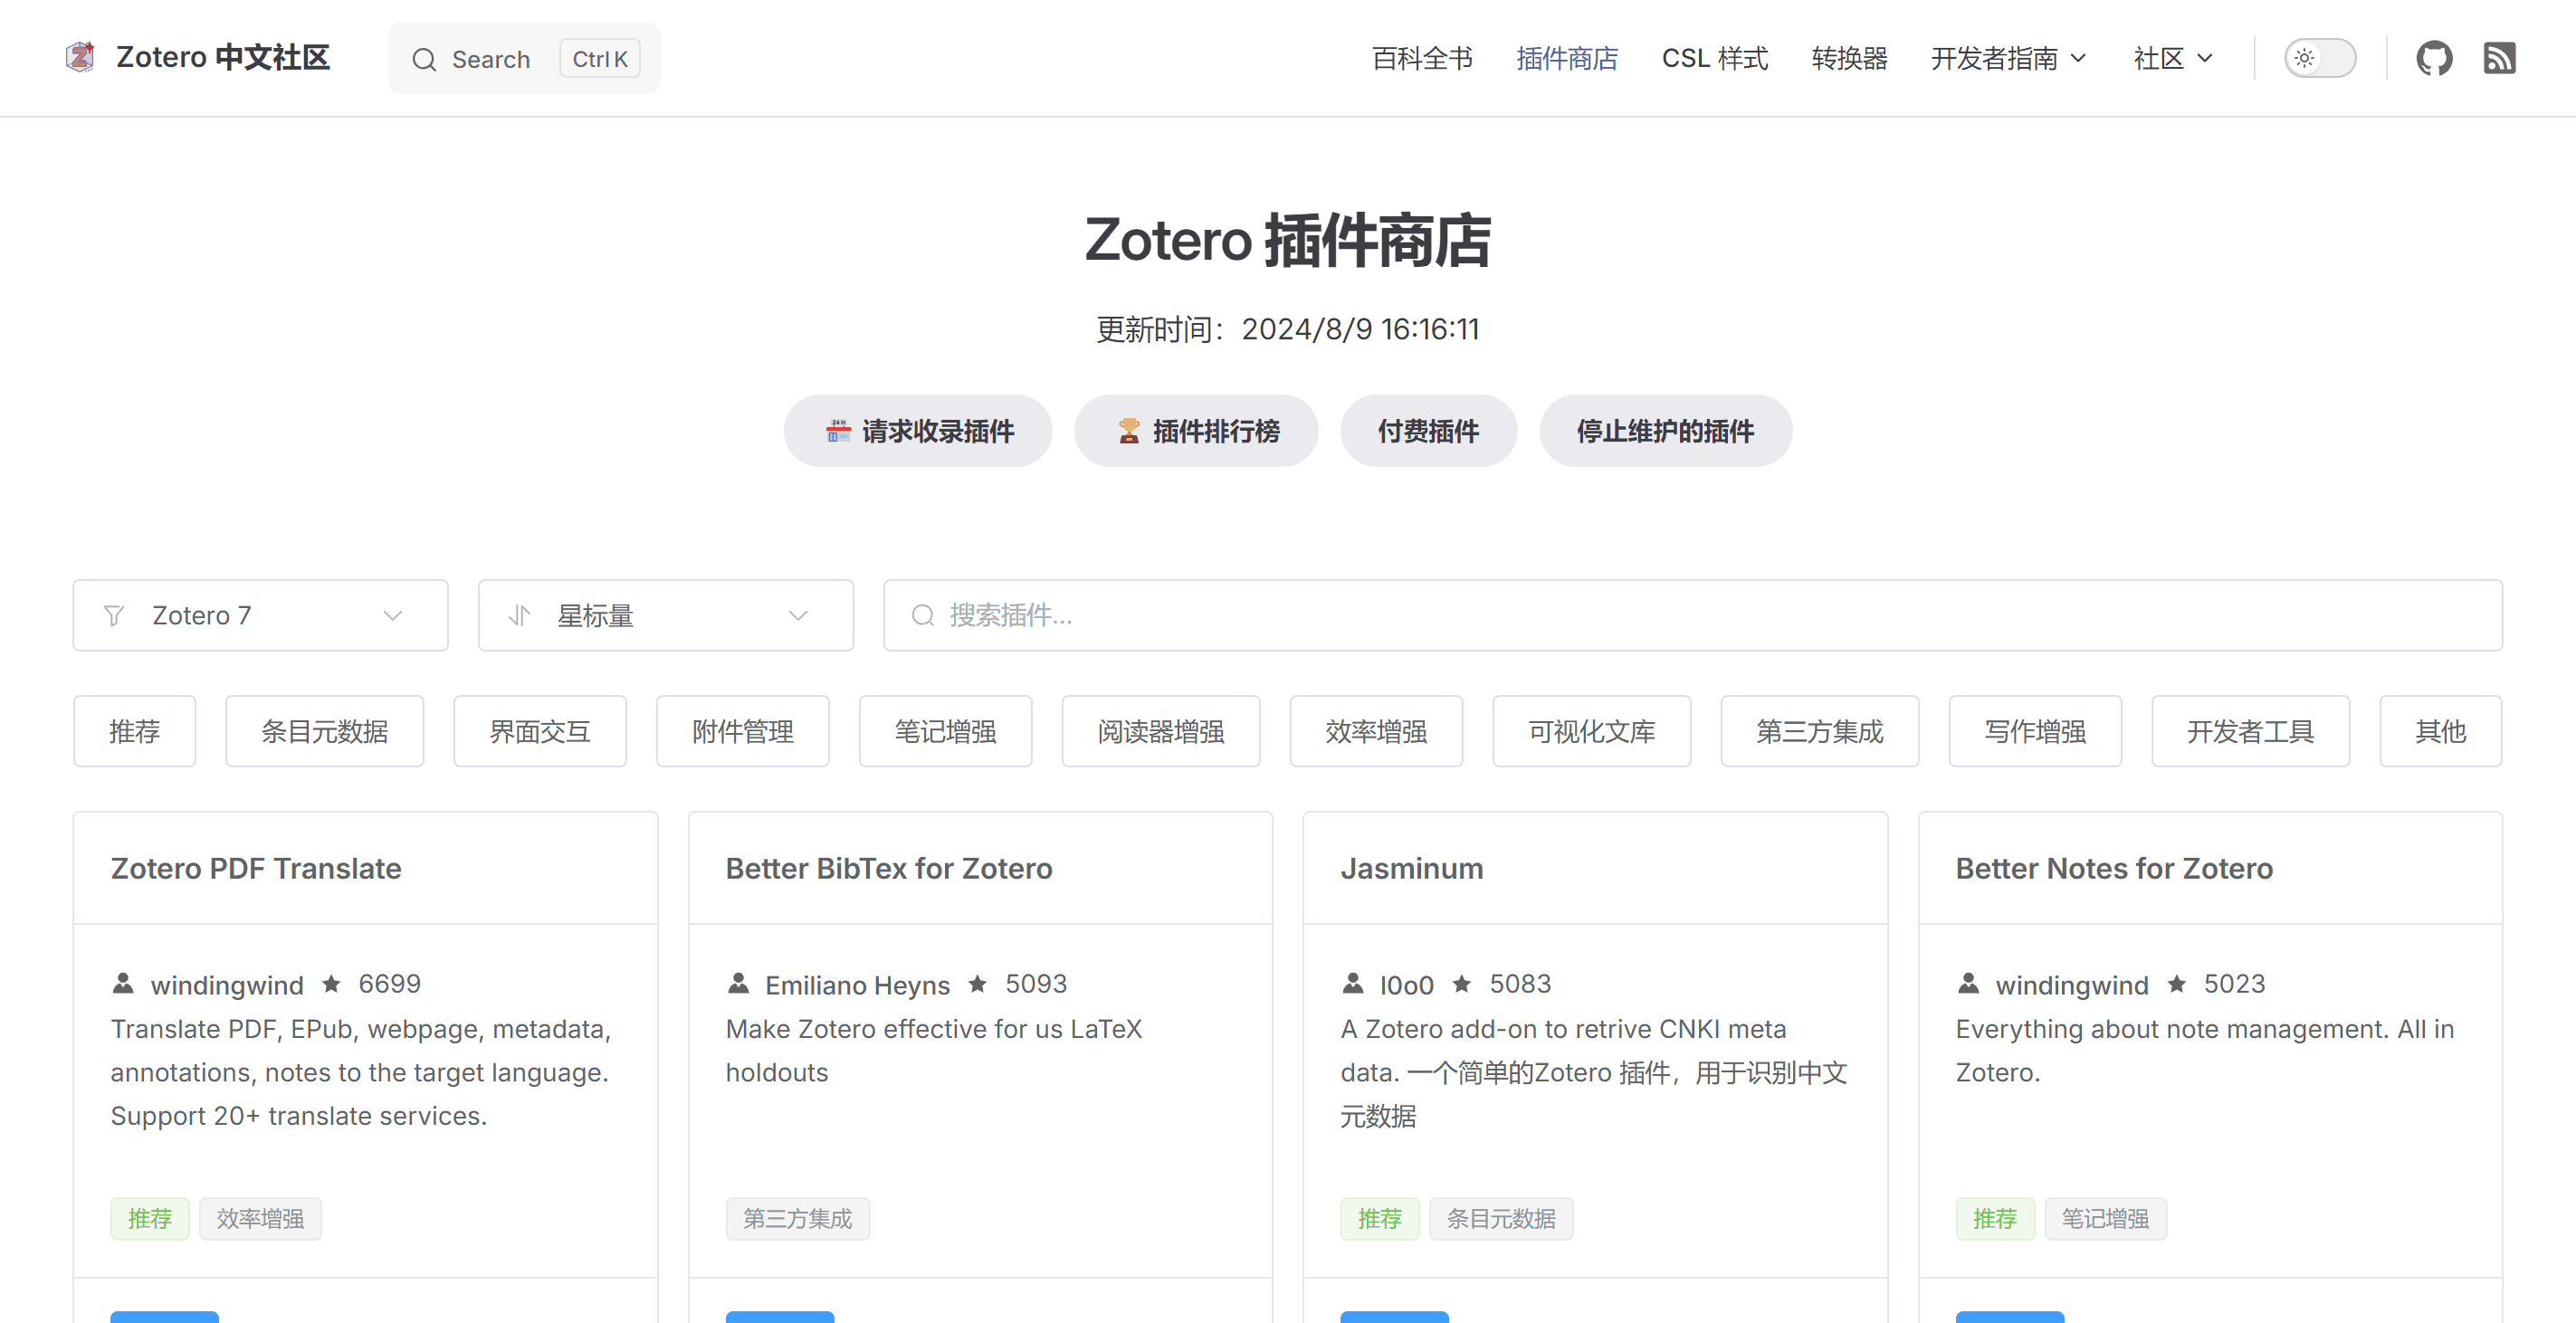Open the Jasminum card title
Image resolution: width=2576 pixels, height=1323 pixels.
pyautogui.click(x=1412, y=868)
